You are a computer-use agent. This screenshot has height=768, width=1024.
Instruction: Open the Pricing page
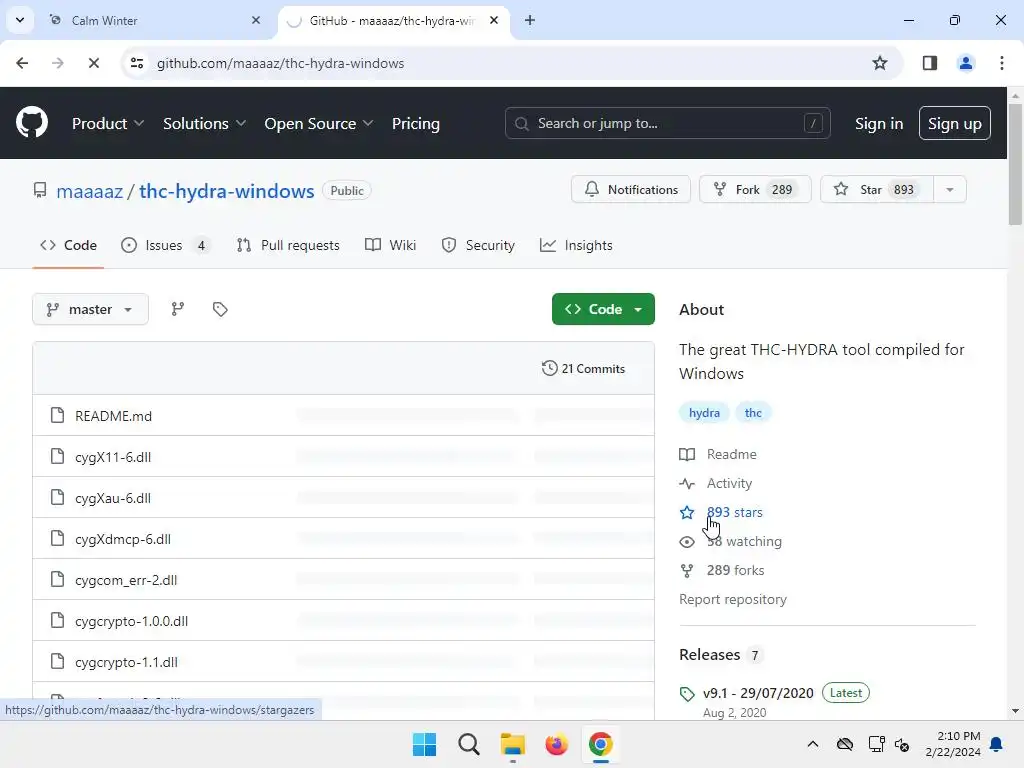415,123
